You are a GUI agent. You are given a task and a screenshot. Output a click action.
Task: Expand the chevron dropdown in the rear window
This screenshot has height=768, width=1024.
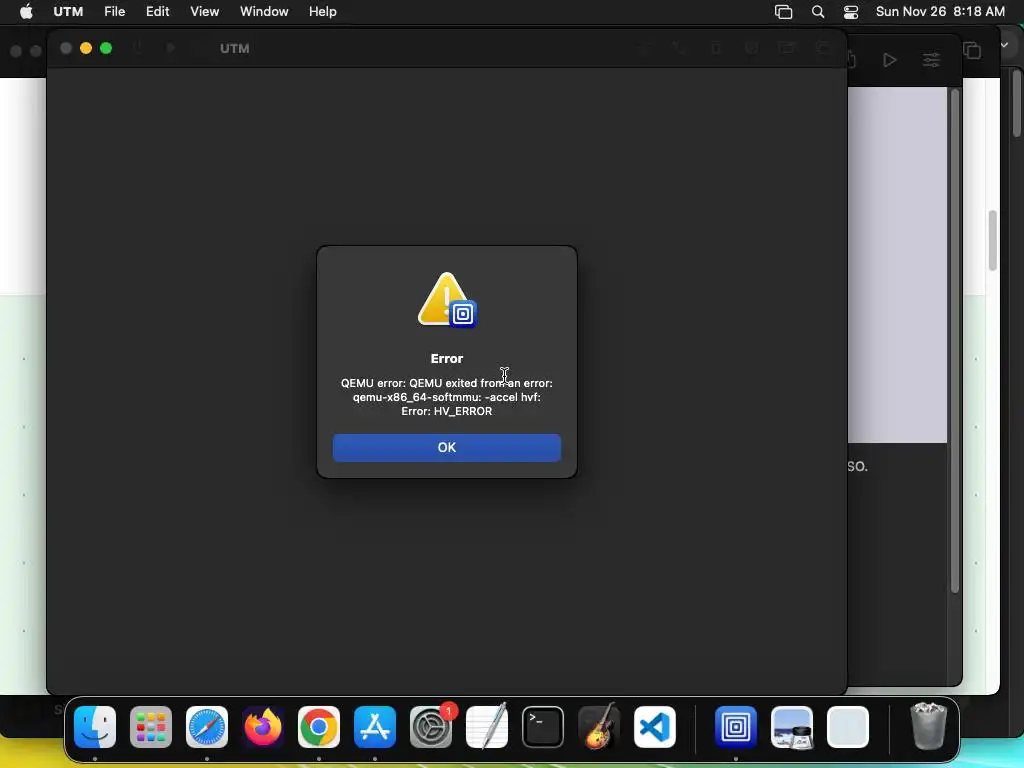point(1004,45)
